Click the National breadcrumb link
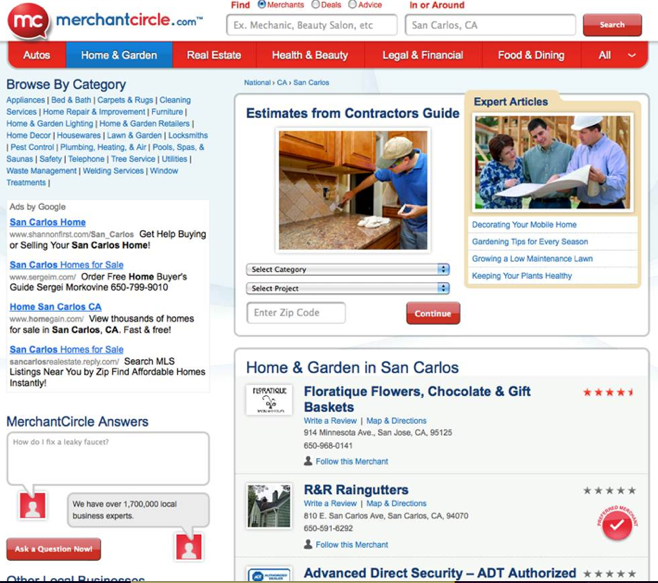 (x=257, y=83)
